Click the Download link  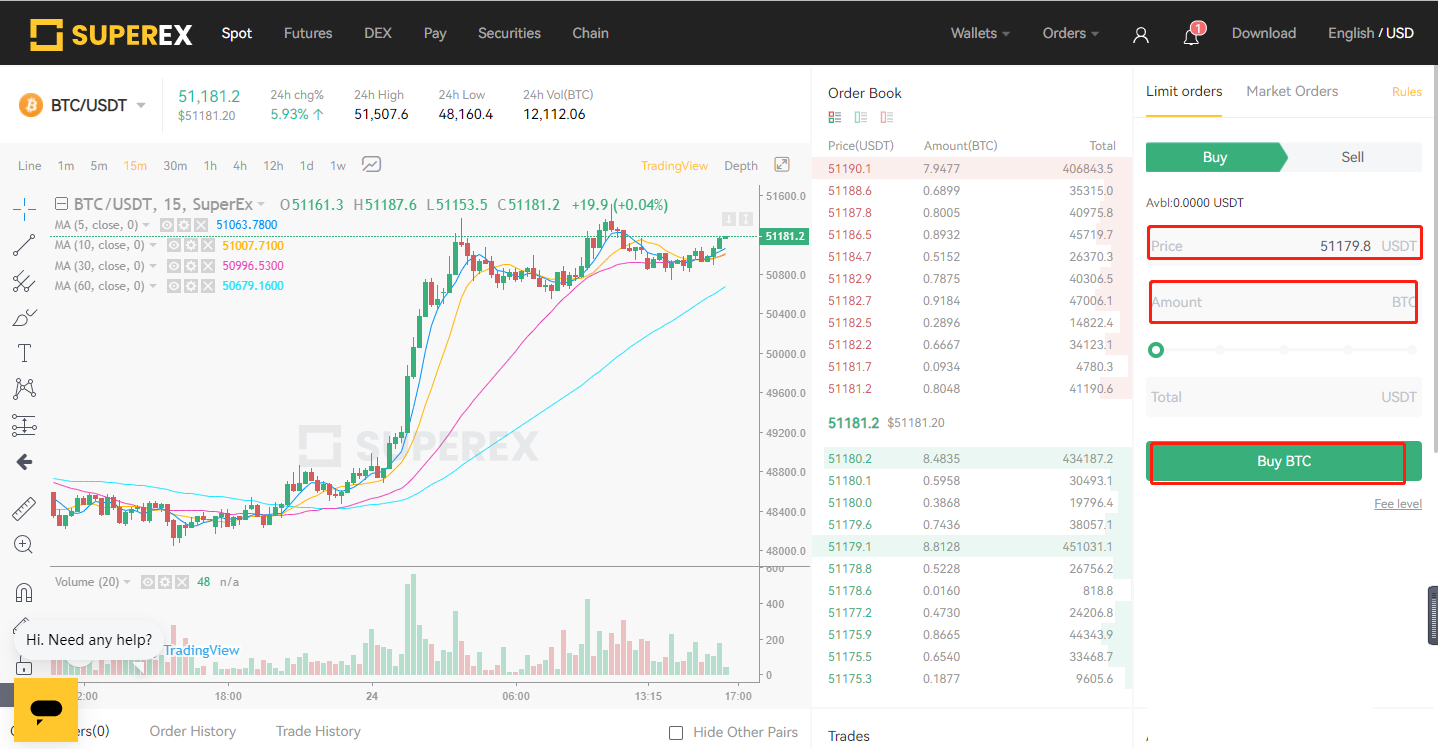(x=1264, y=33)
